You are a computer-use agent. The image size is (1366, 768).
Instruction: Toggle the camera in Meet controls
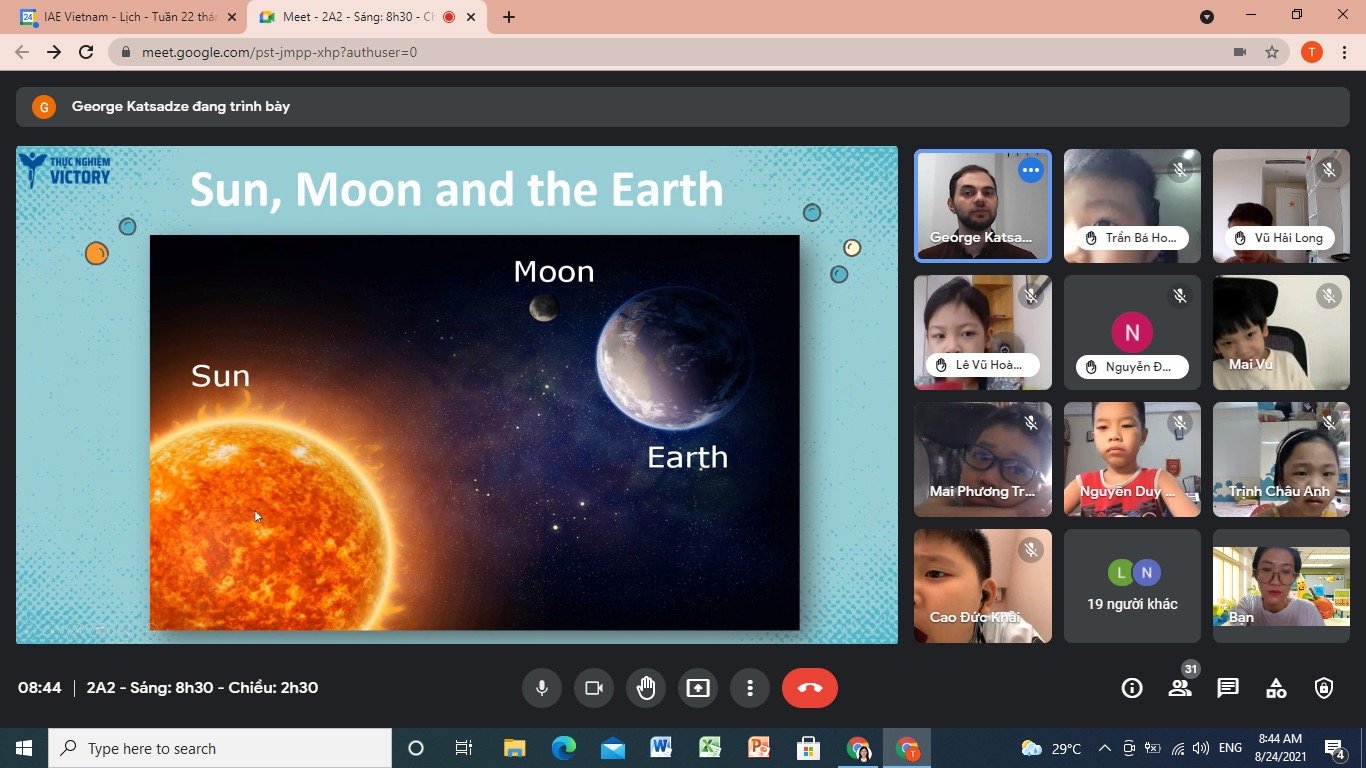click(594, 688)
